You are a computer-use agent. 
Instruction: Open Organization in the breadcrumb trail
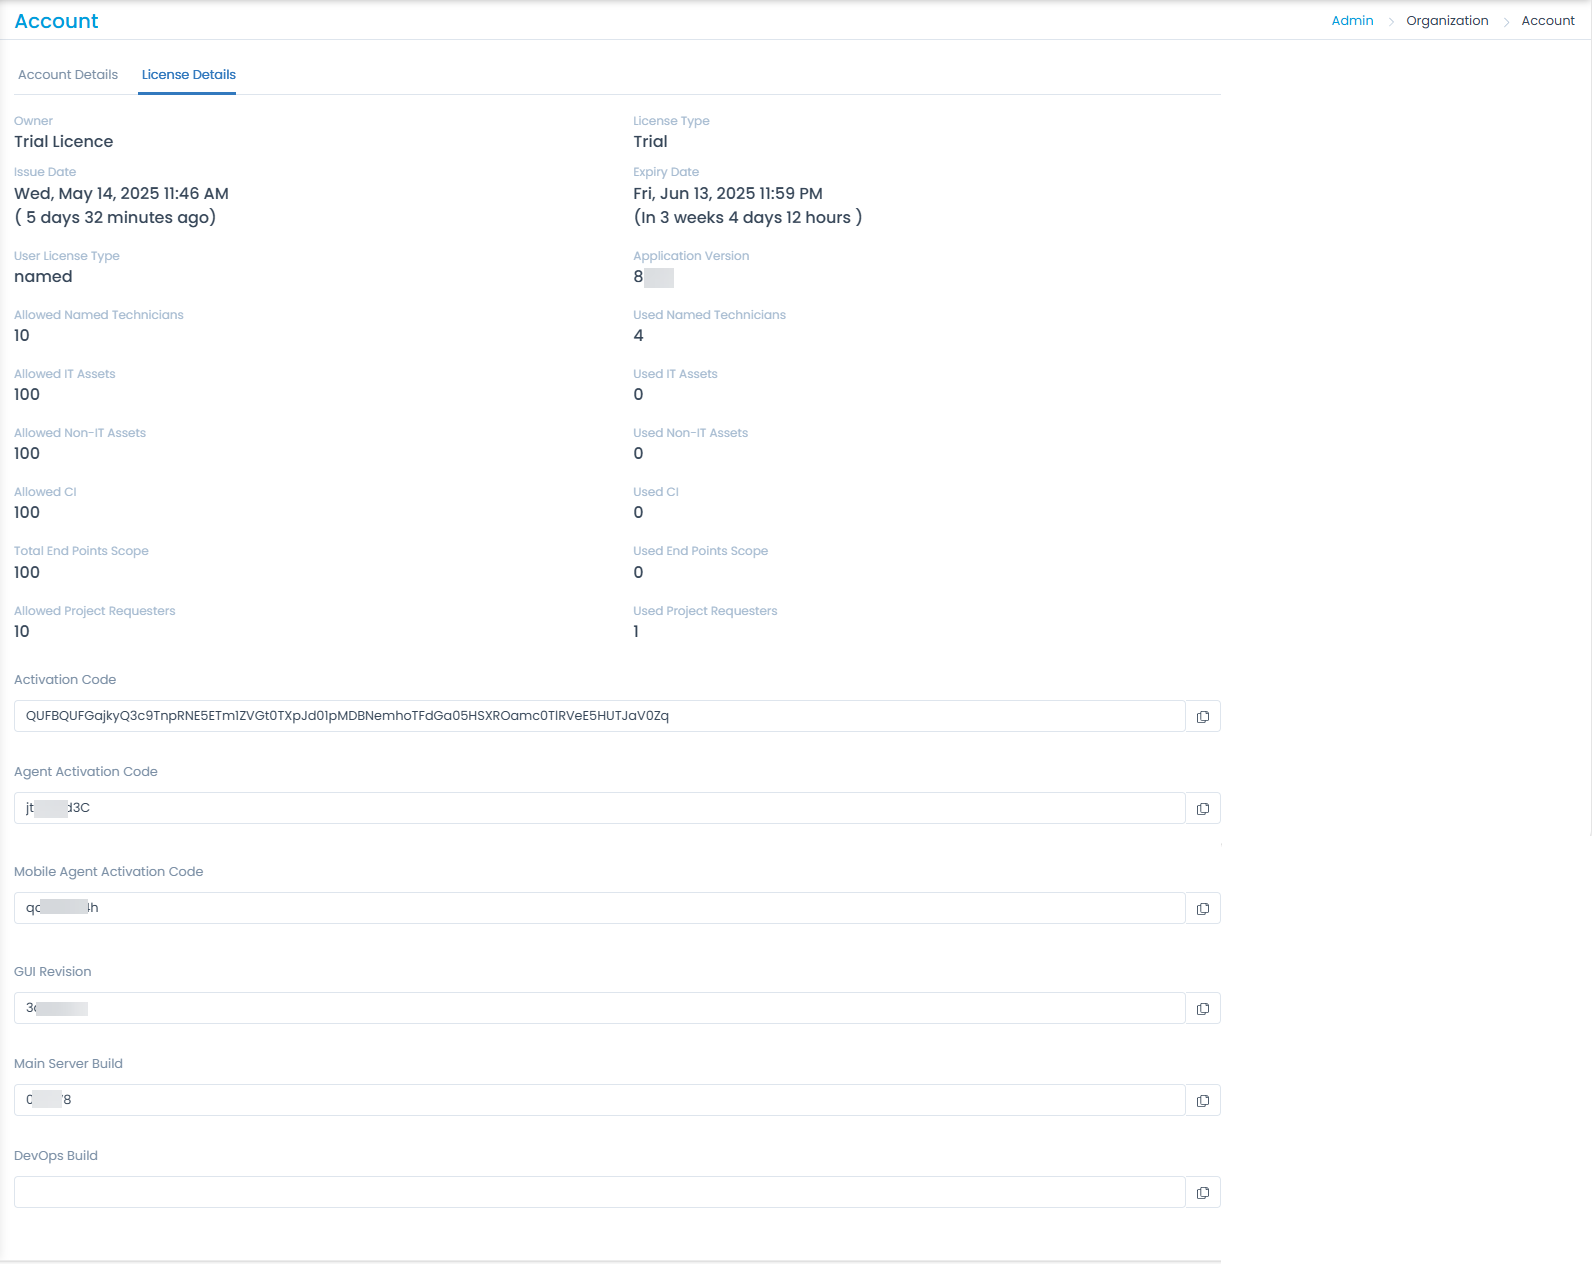[1446, 21]
